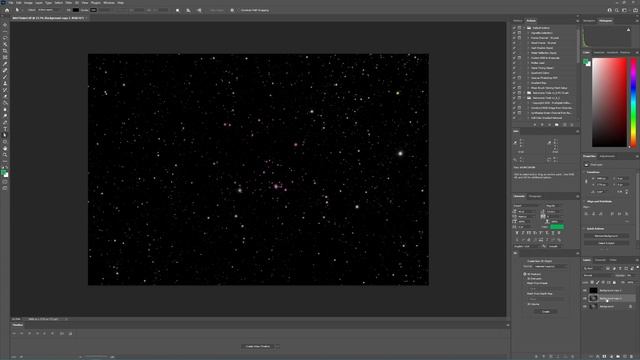The width and height of the screenshot is (640, 360).
Task: Select the Crop tool
Action: [x=5, y=51]
